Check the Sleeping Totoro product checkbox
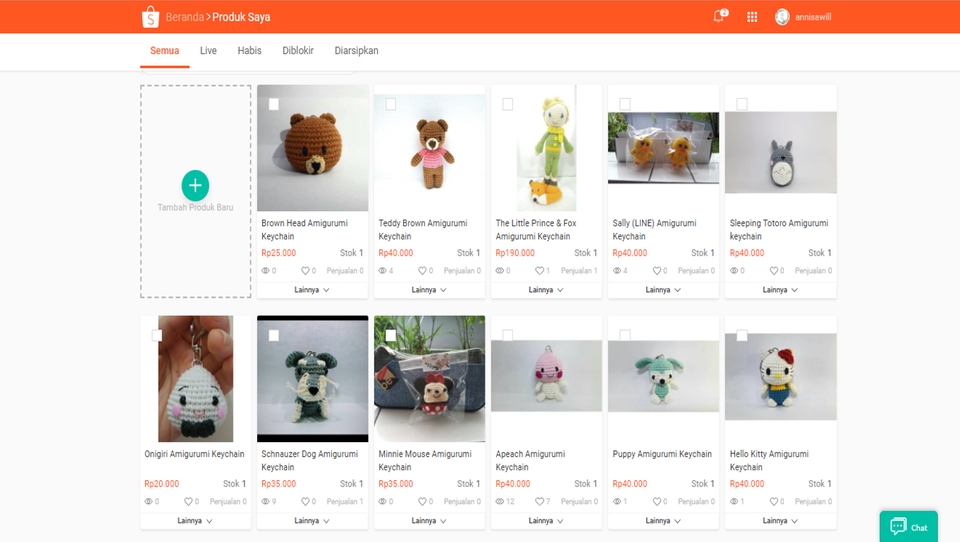960x542 pixels. click(741, 104)
